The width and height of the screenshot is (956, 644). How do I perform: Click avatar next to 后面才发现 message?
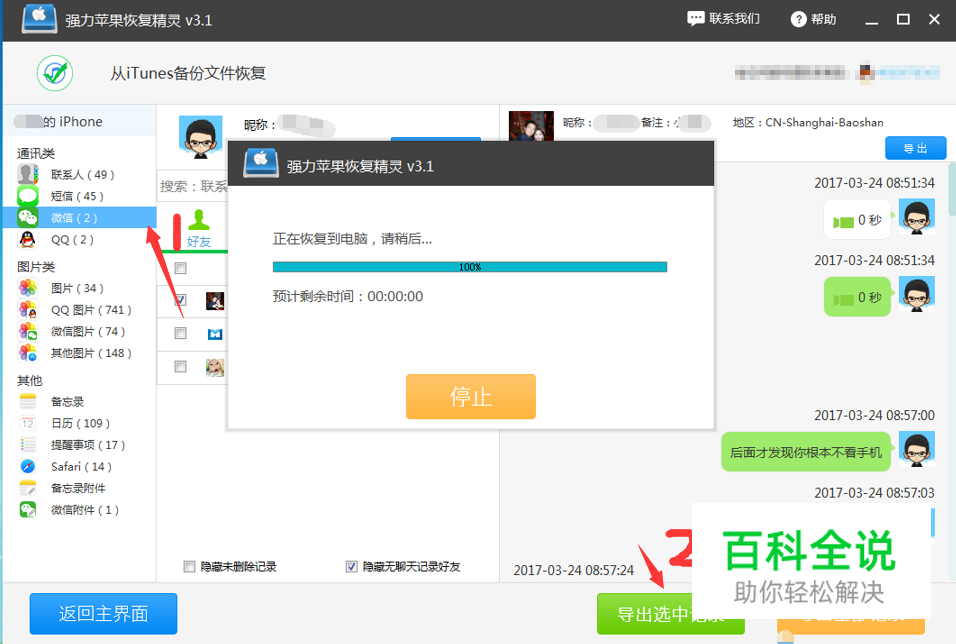pyautogui.click(x=917, y=449)
